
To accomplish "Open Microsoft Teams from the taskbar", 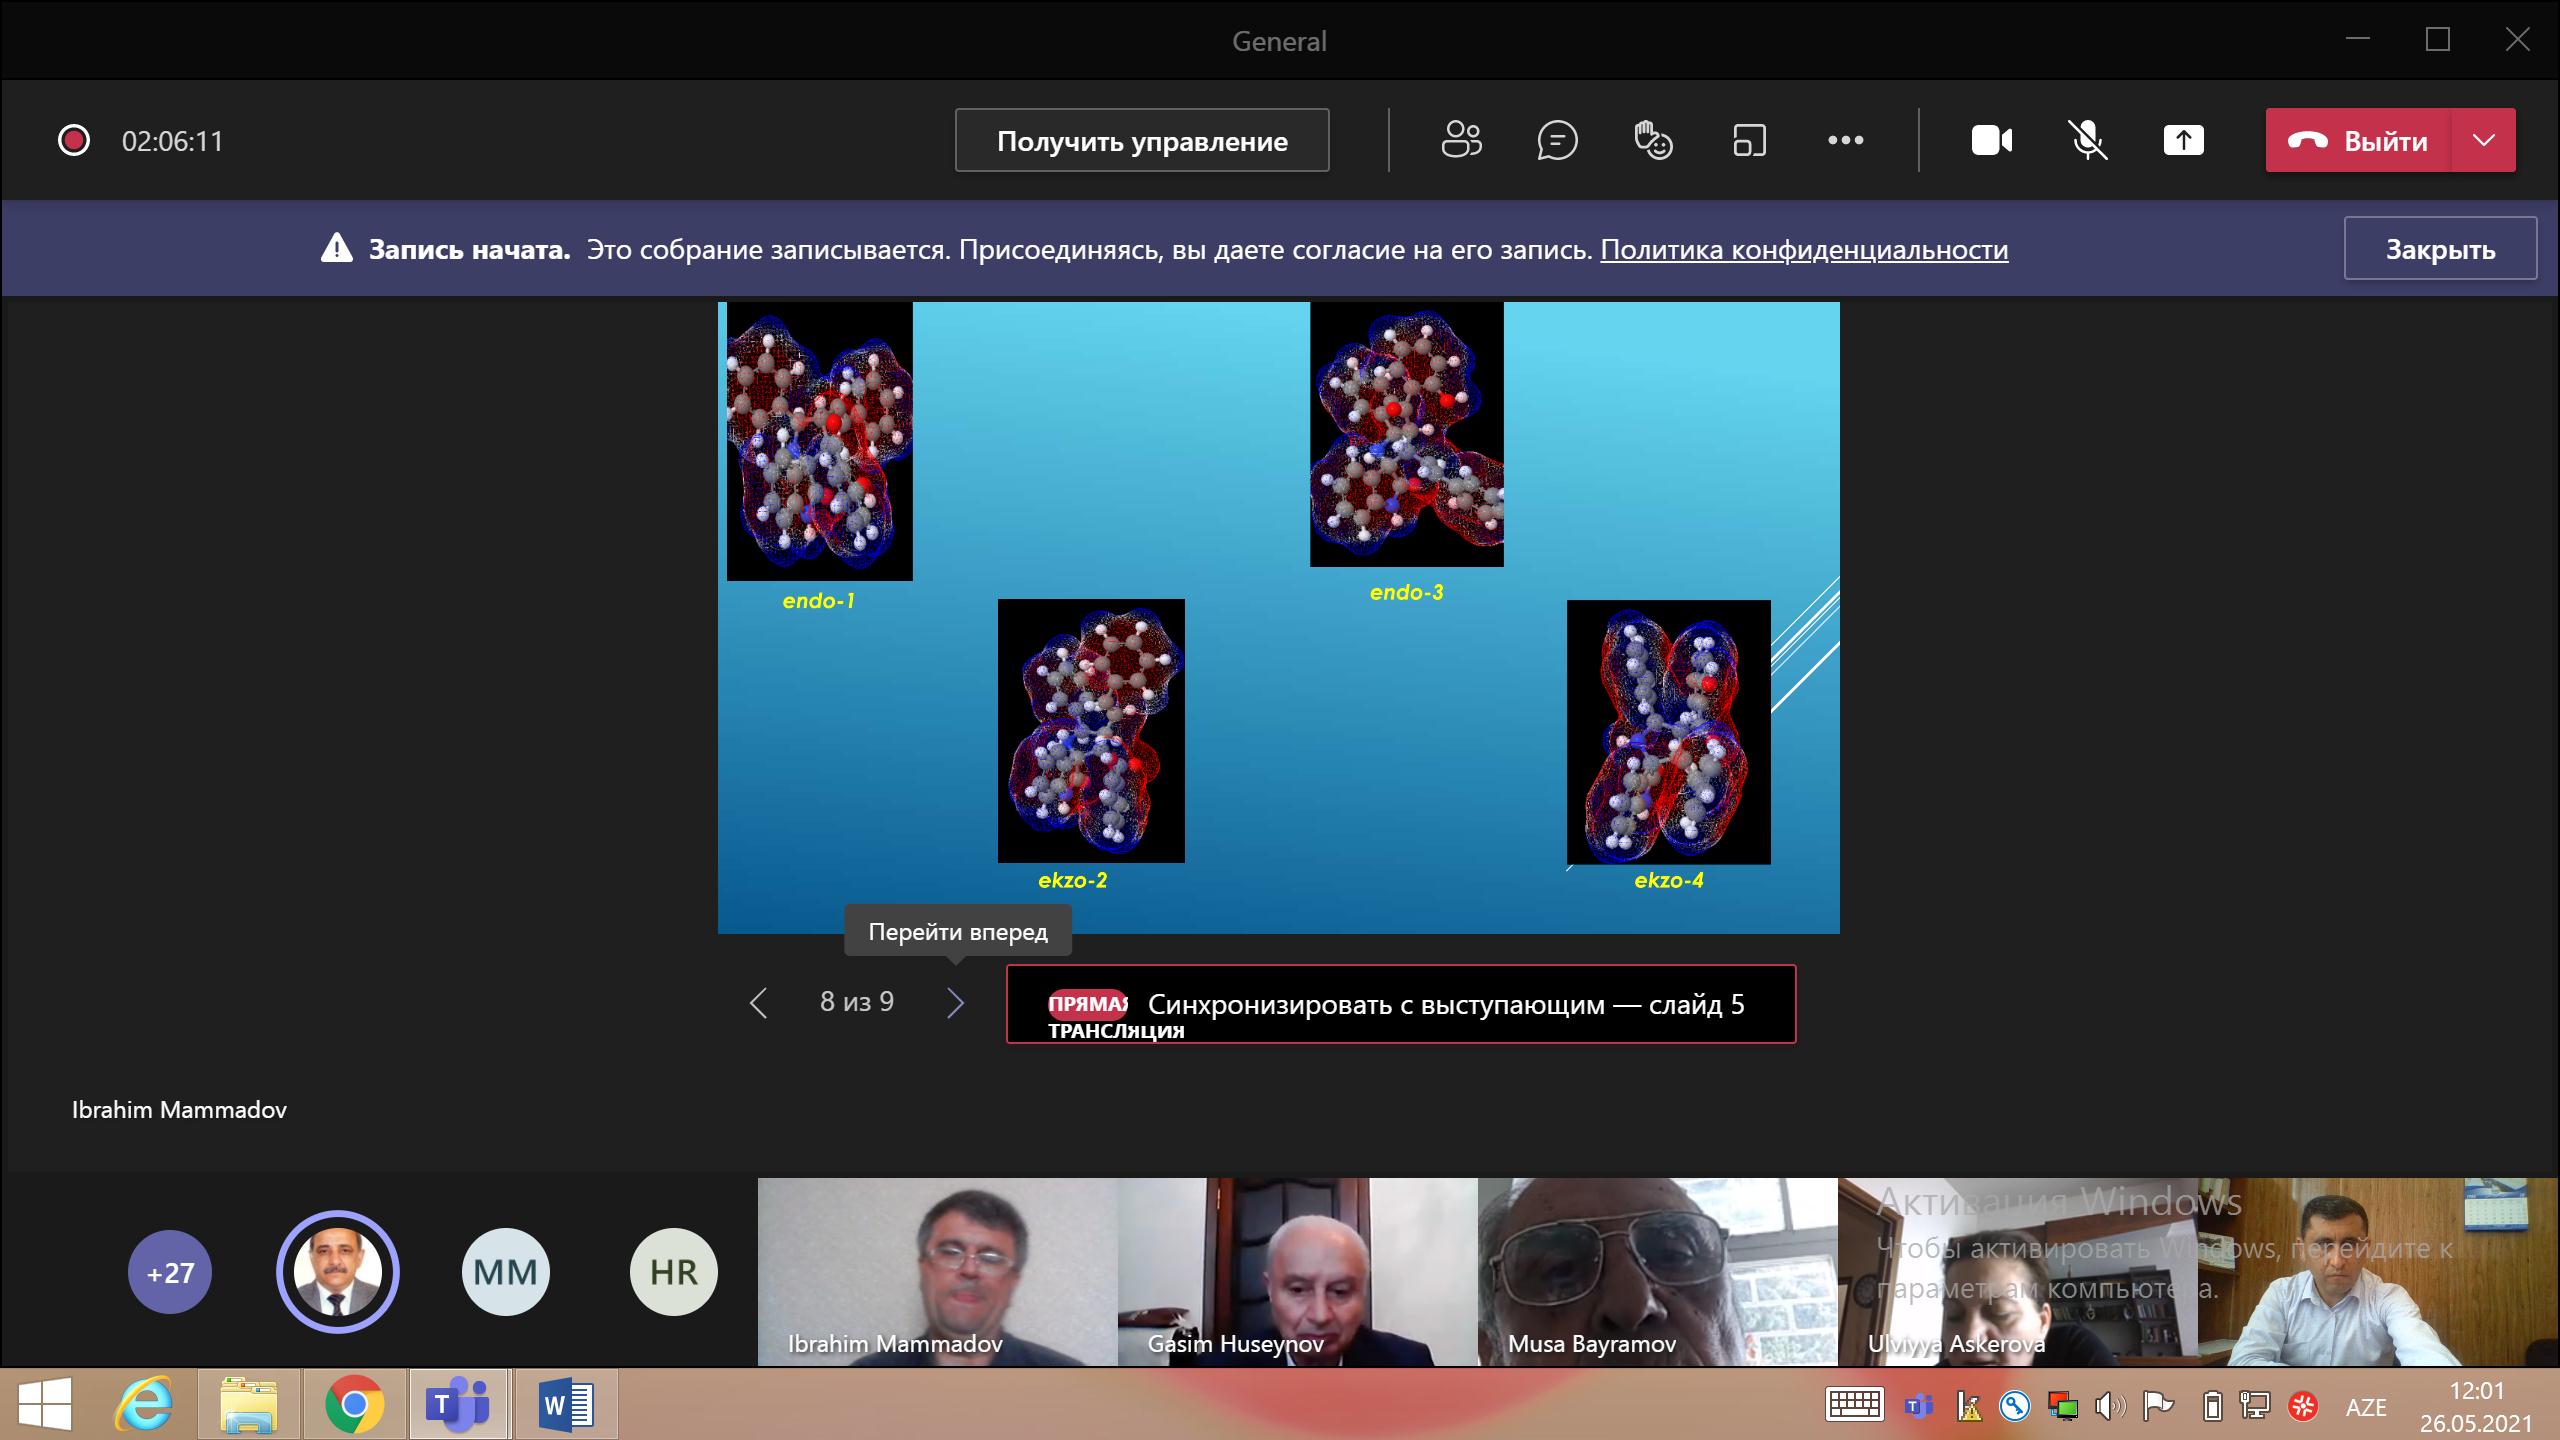I will click(457, 1405).
